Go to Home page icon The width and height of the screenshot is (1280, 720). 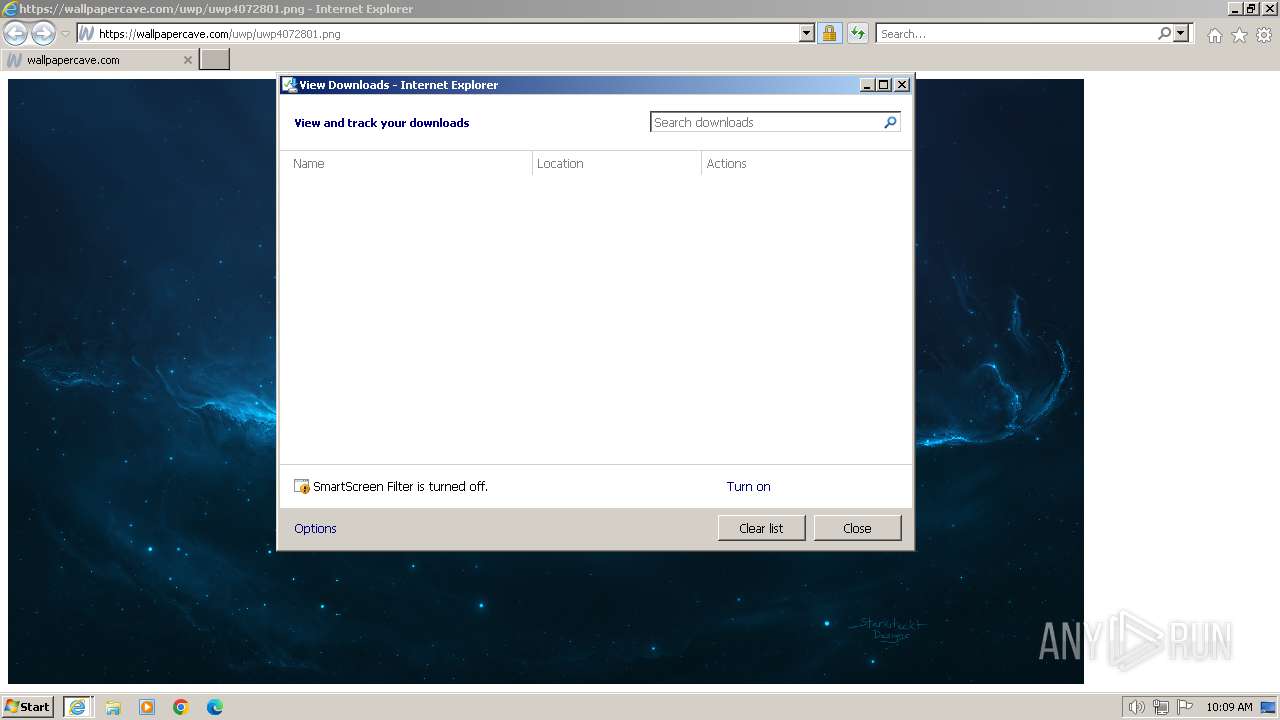click(x=1214, y=35)
